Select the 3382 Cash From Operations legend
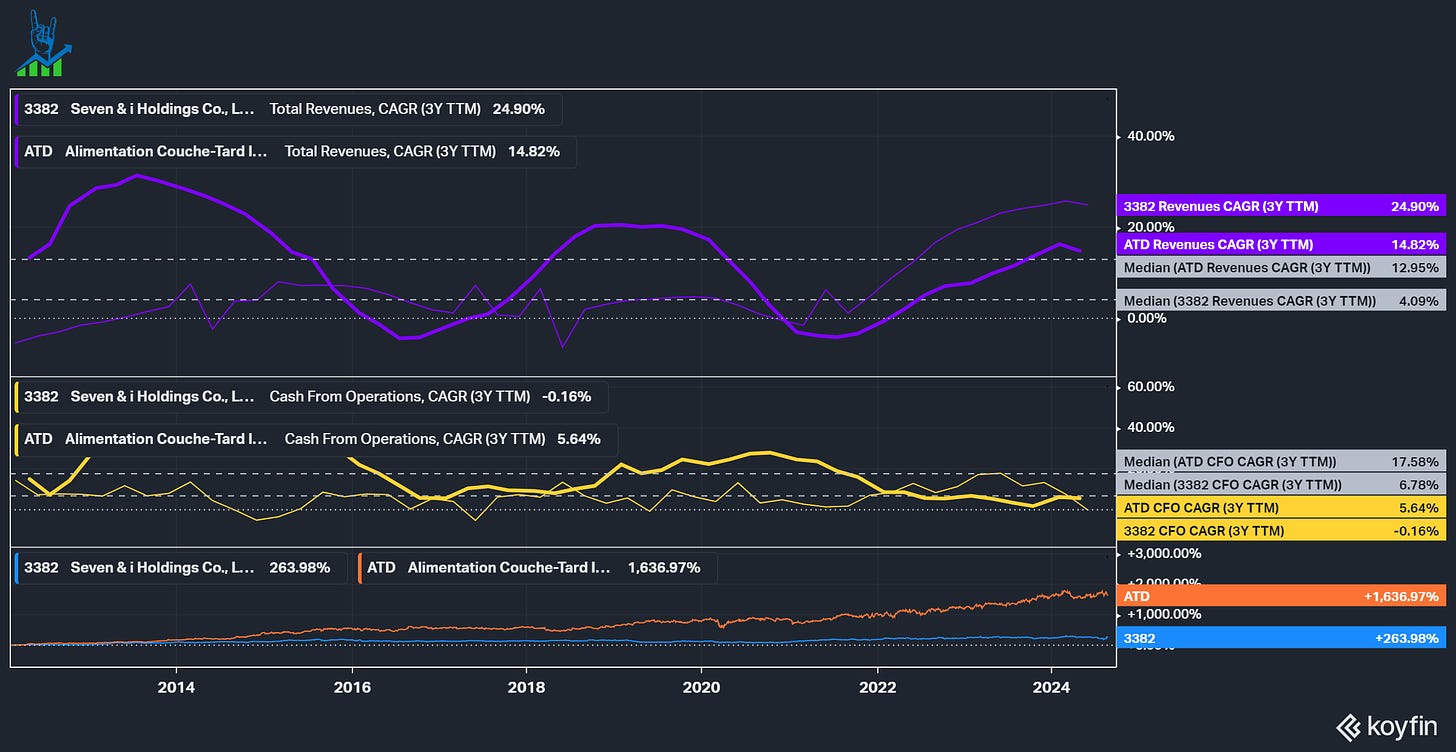Viewport: 1456px width, 752px height. (x=311, y=397)
